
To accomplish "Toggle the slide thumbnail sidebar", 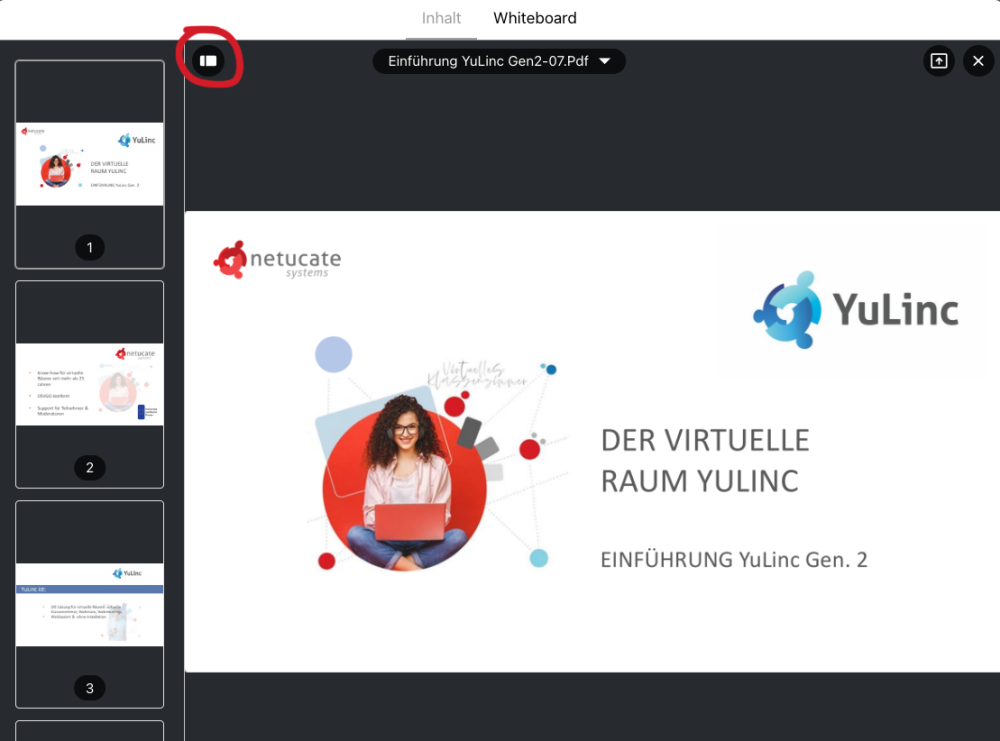I will 208,61.
